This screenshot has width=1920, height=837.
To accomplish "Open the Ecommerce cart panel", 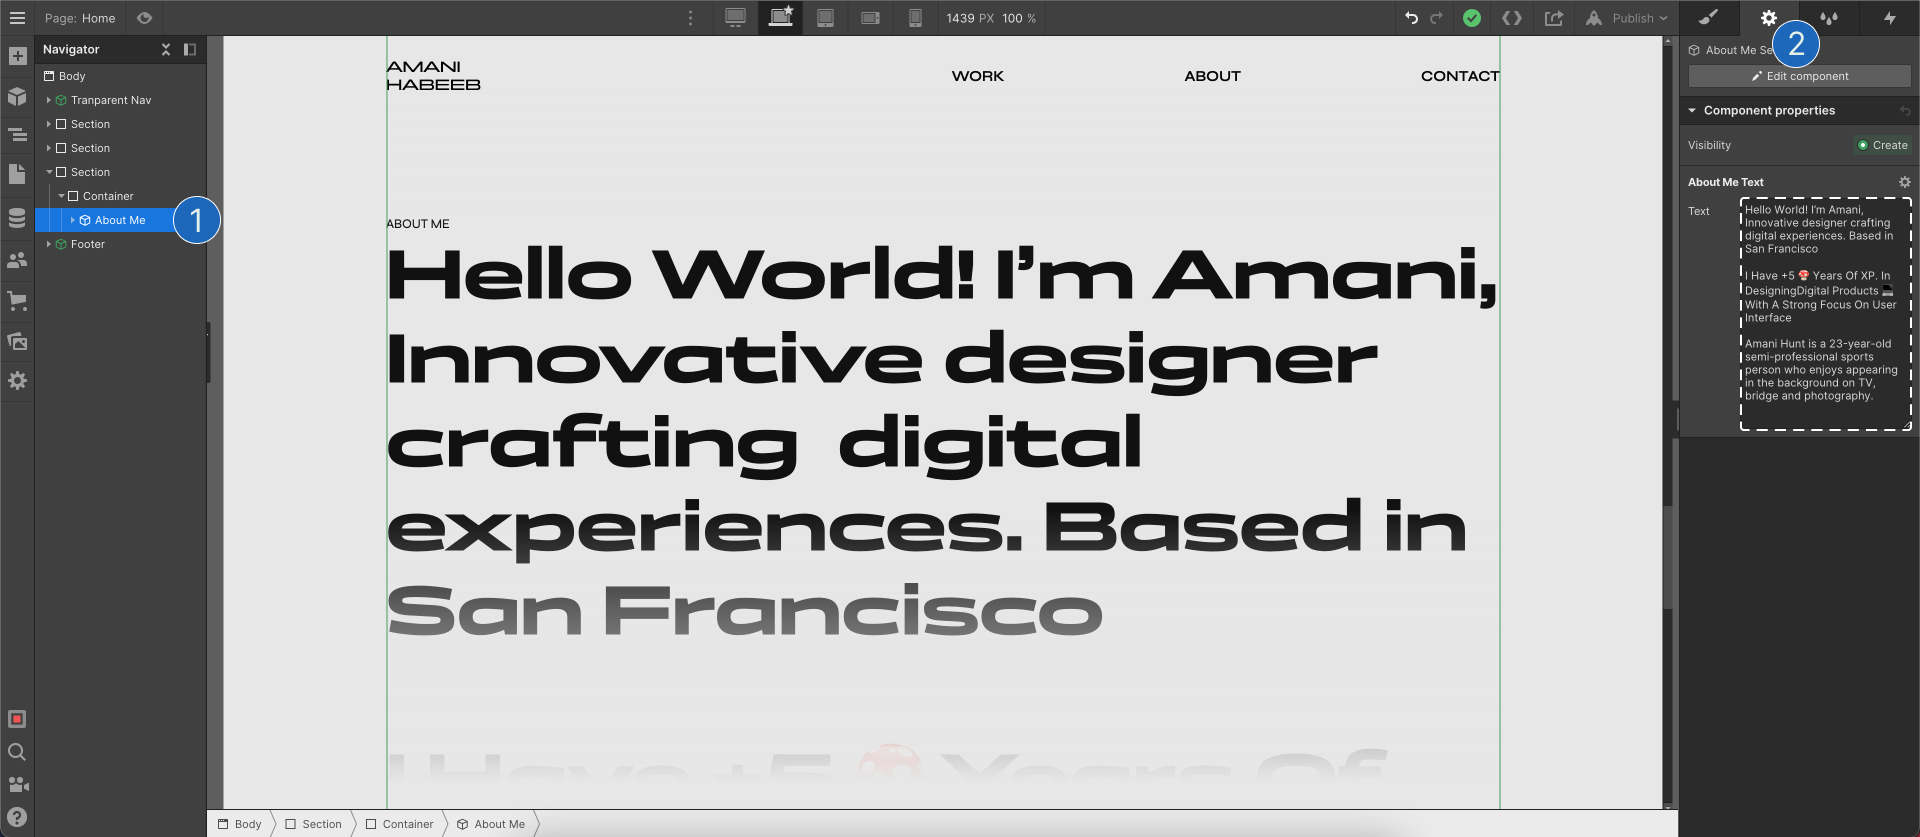I will coord(17,300).
